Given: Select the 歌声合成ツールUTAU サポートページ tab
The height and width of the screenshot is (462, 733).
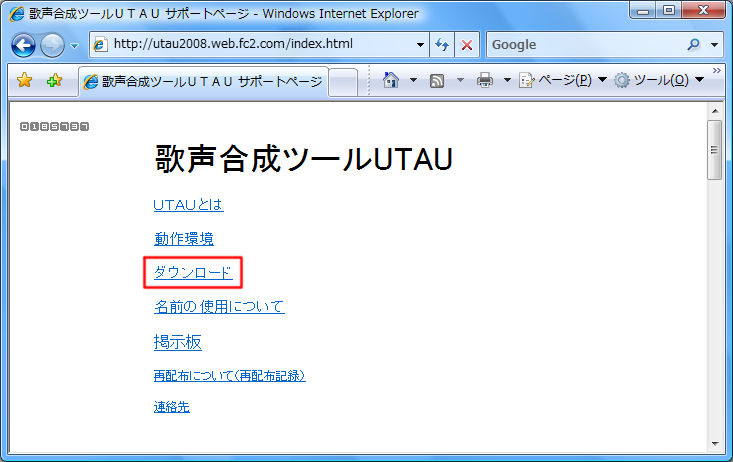Looking at the screenshot, I should pyautogui.click(x=205, y=81).
